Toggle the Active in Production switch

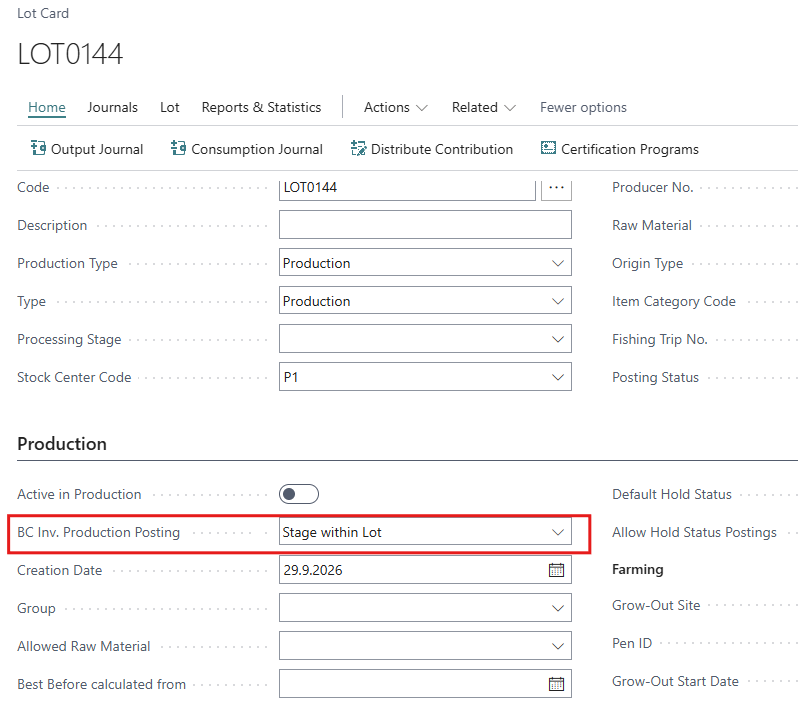[299, 494]
